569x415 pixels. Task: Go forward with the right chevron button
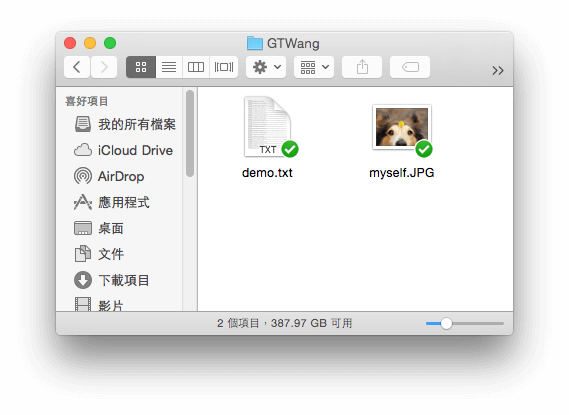click(x=104, y=67)
